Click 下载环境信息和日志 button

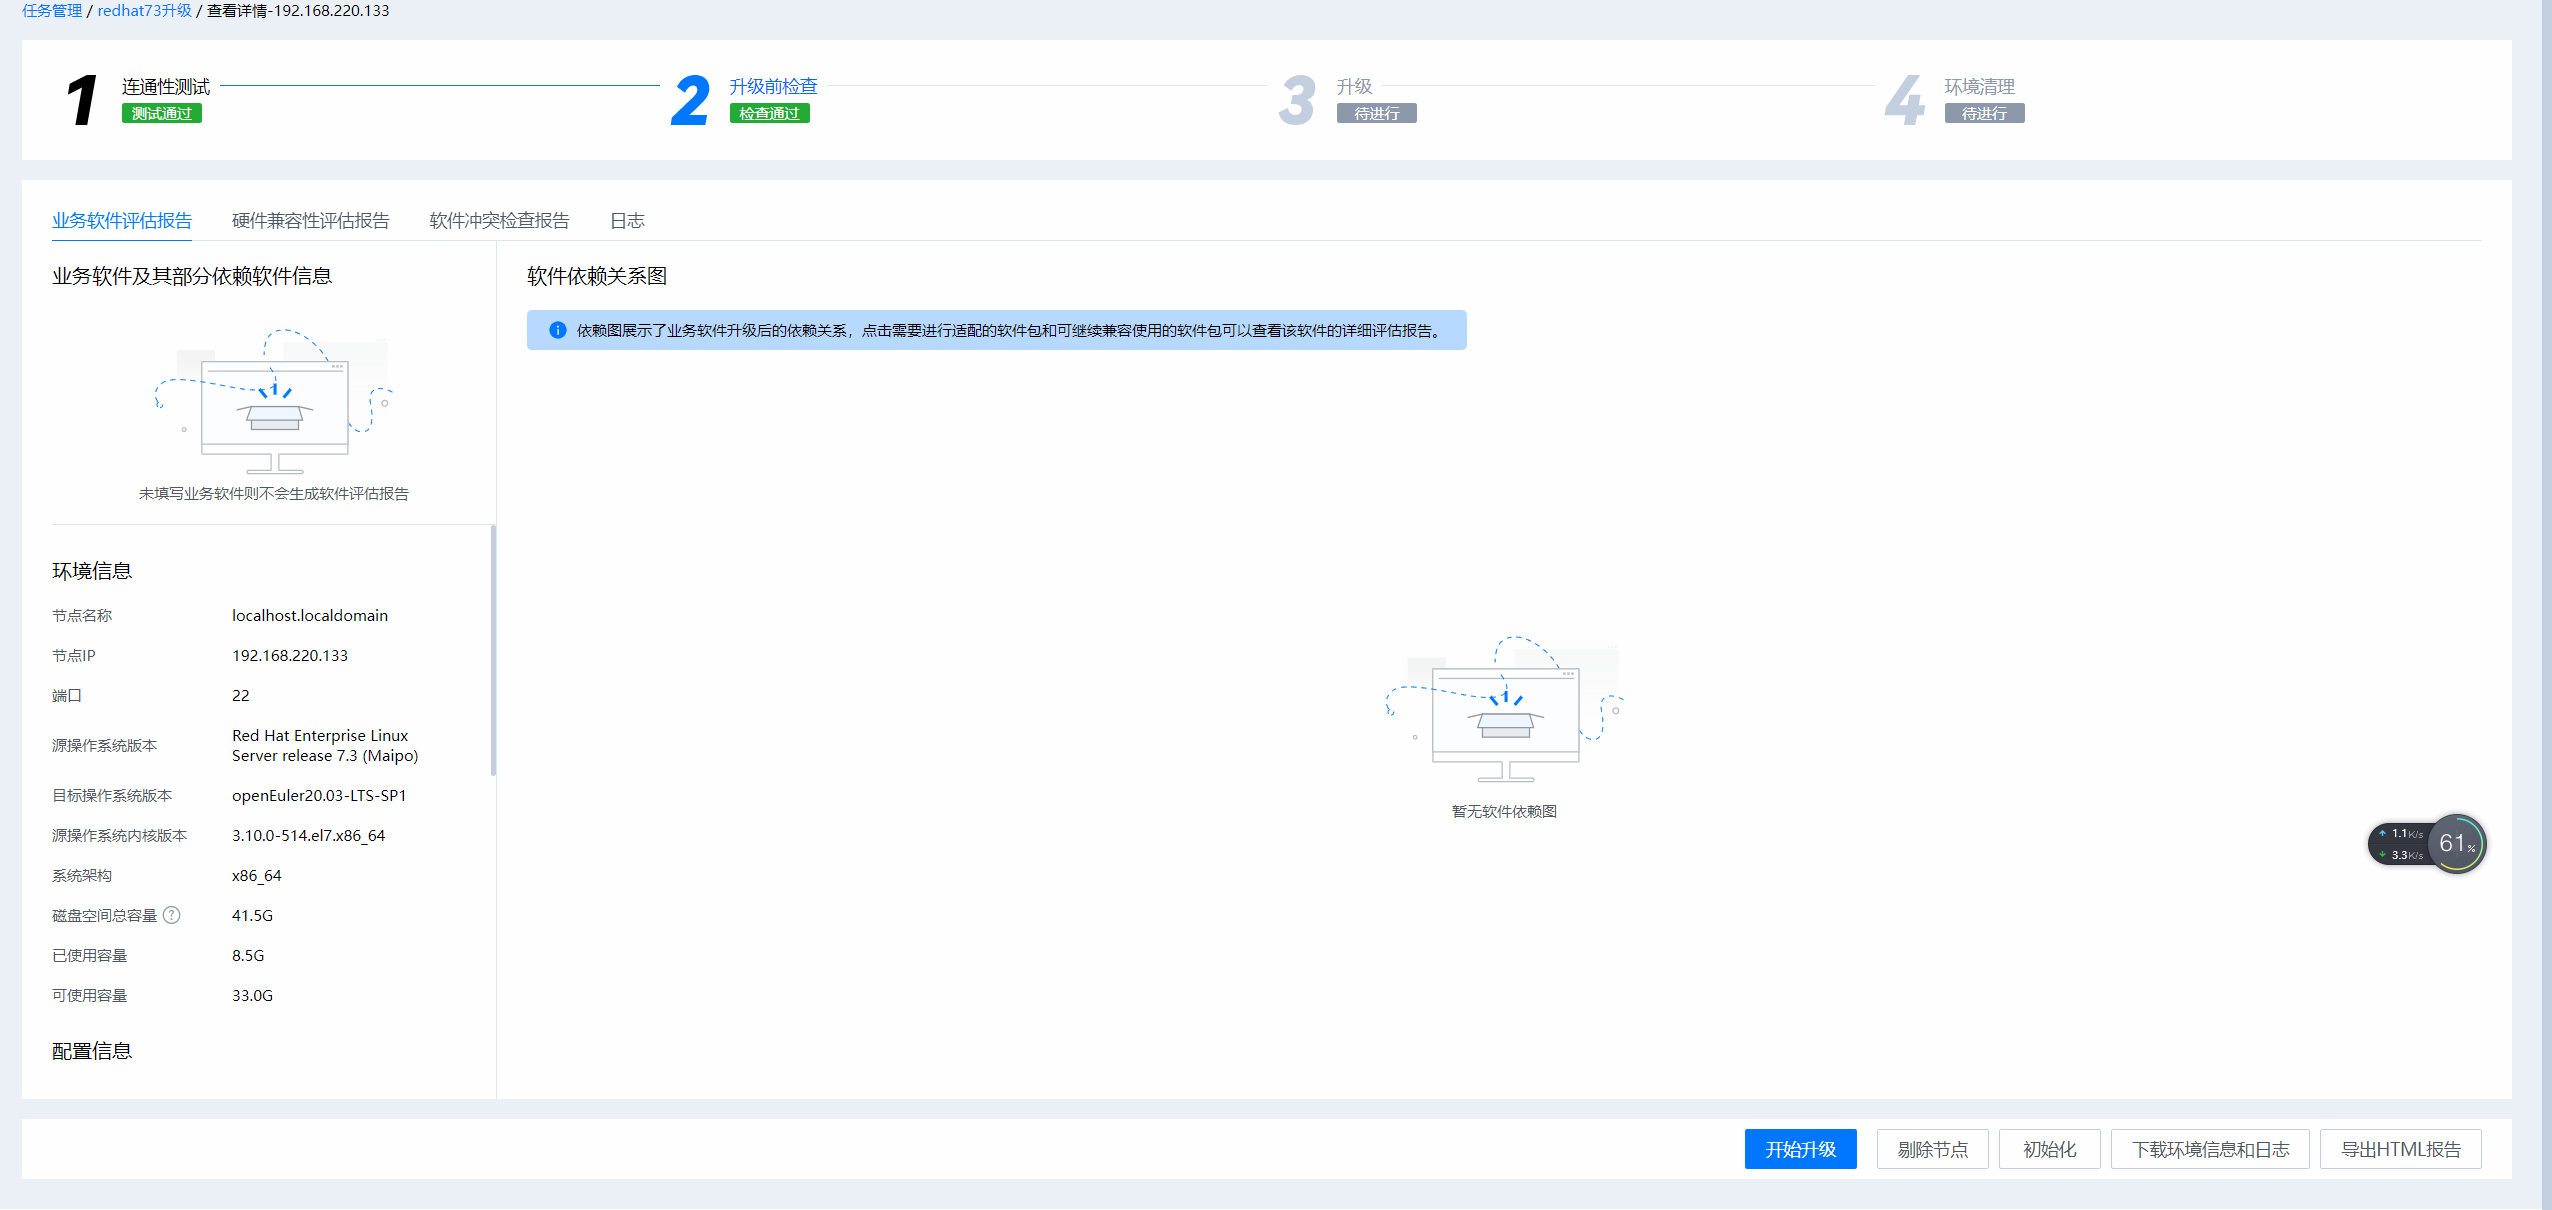coord(2210,1149)
